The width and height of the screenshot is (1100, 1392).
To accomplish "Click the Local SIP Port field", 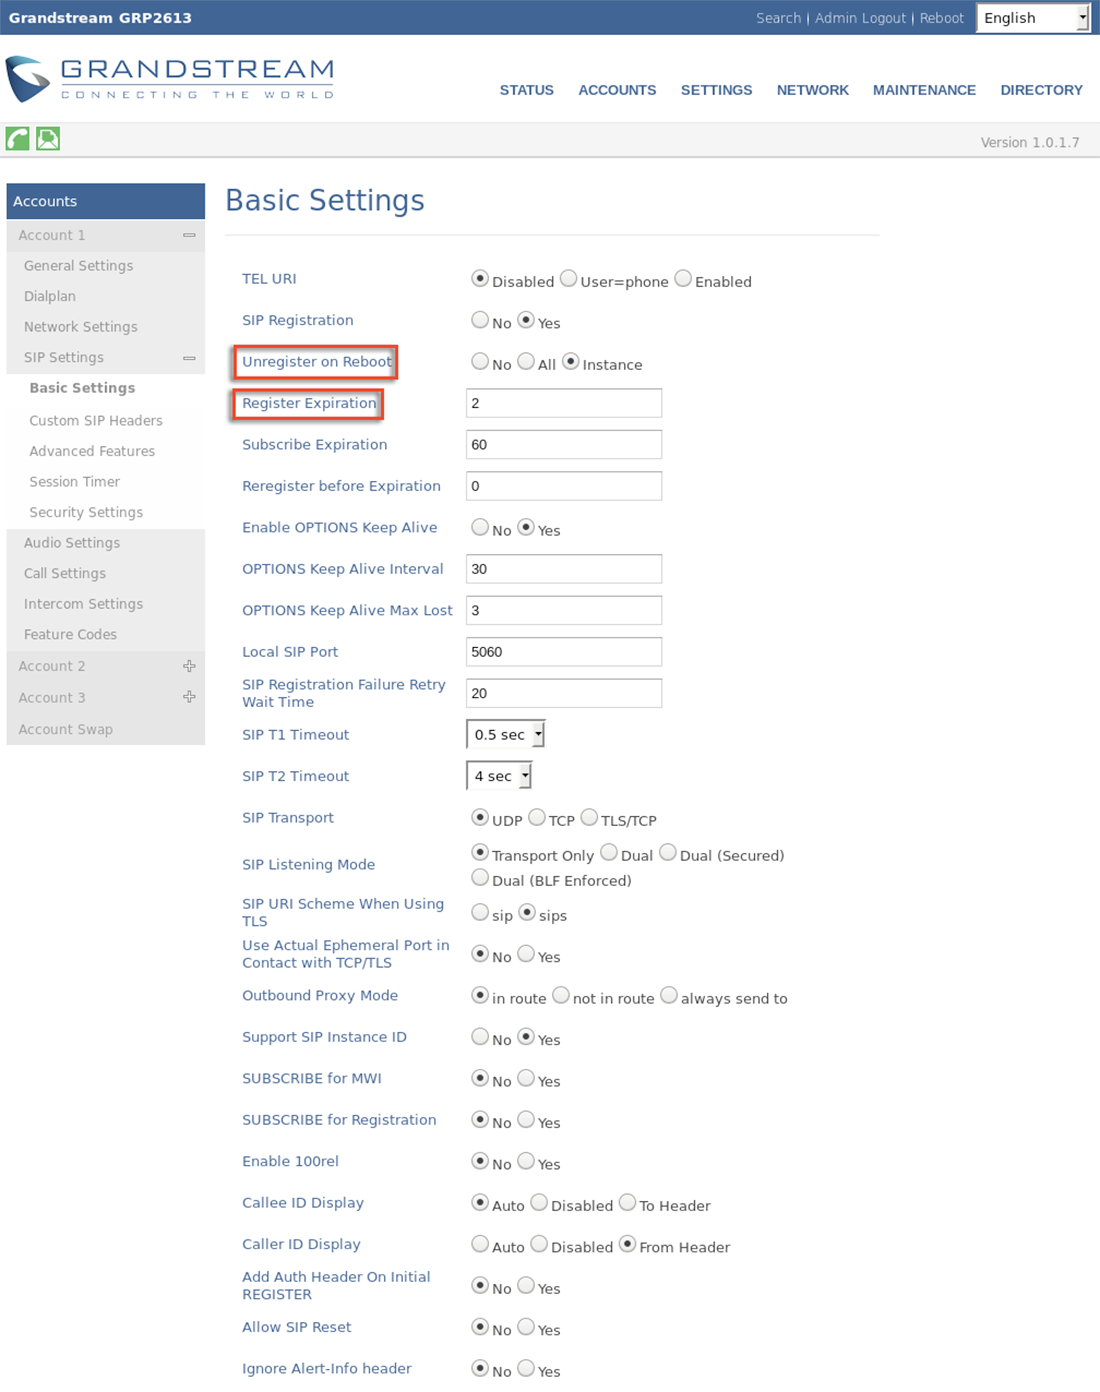I will coord(564,652).
